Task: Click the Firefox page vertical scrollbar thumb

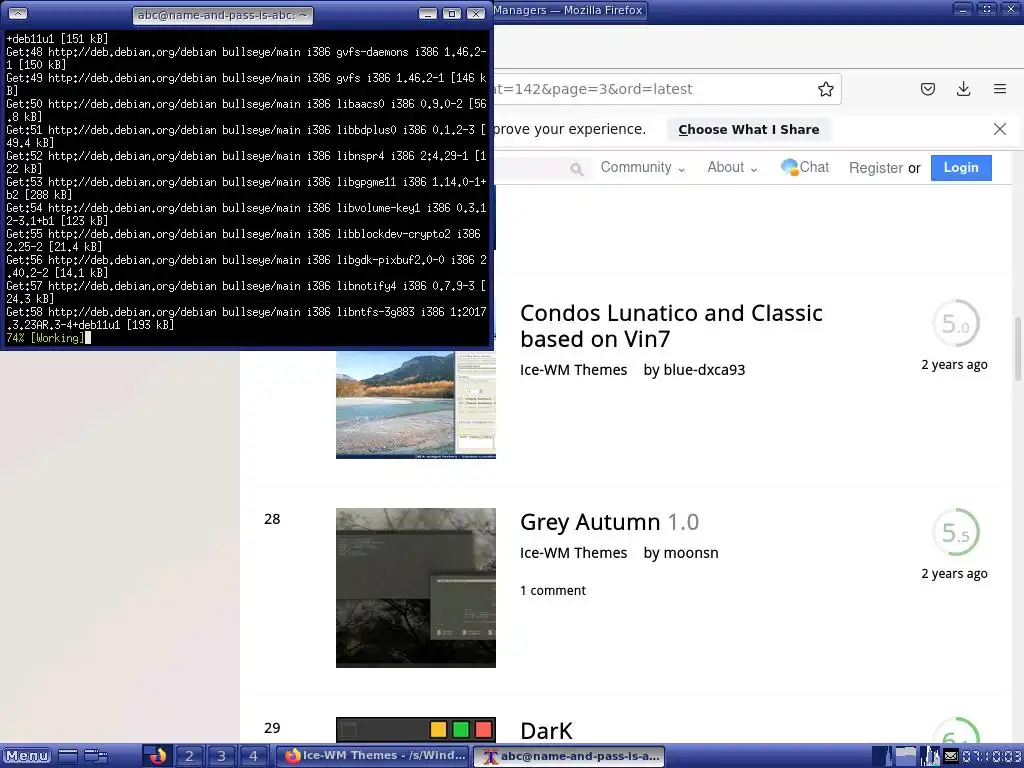Action: point(1017,348)
